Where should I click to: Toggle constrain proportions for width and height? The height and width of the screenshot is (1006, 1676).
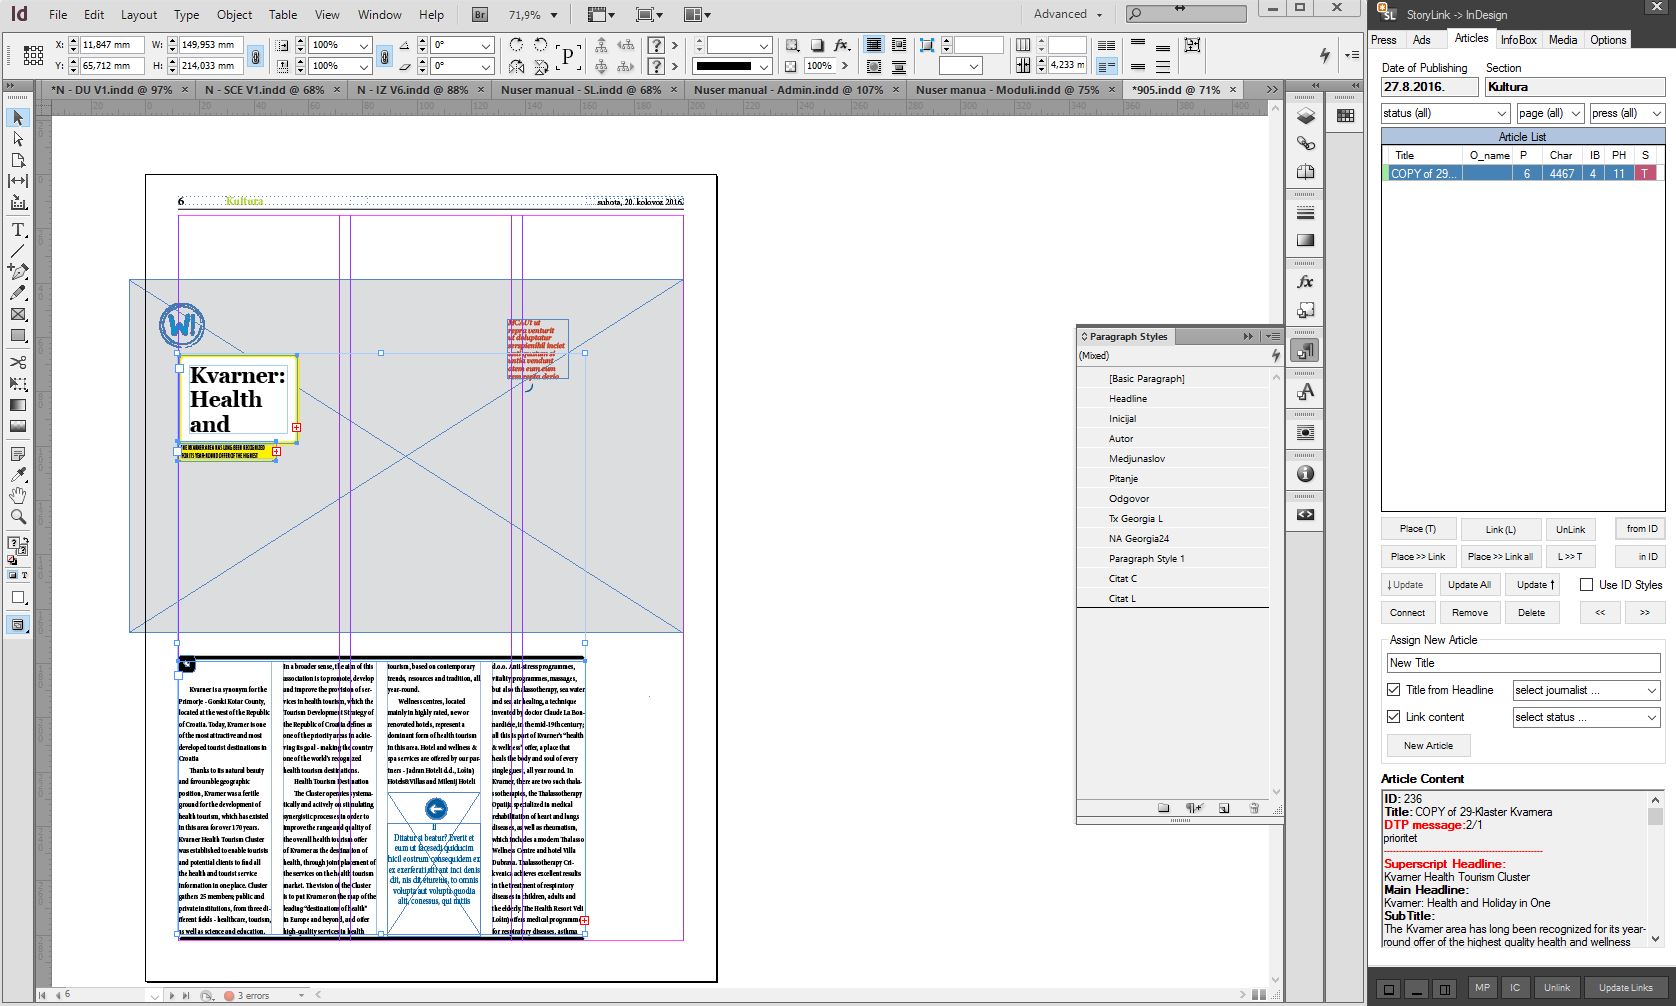[x=256, y=56]
